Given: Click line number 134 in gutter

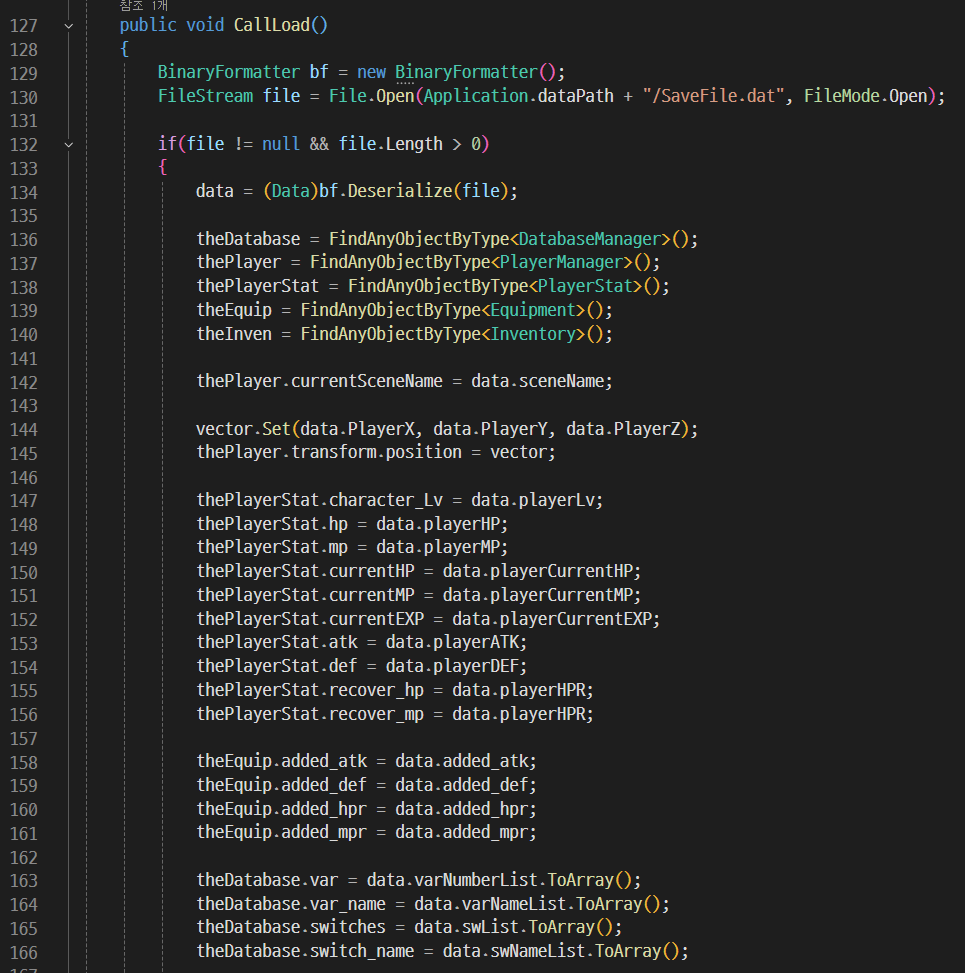Looking at the screenshot, I should [24, 192].
